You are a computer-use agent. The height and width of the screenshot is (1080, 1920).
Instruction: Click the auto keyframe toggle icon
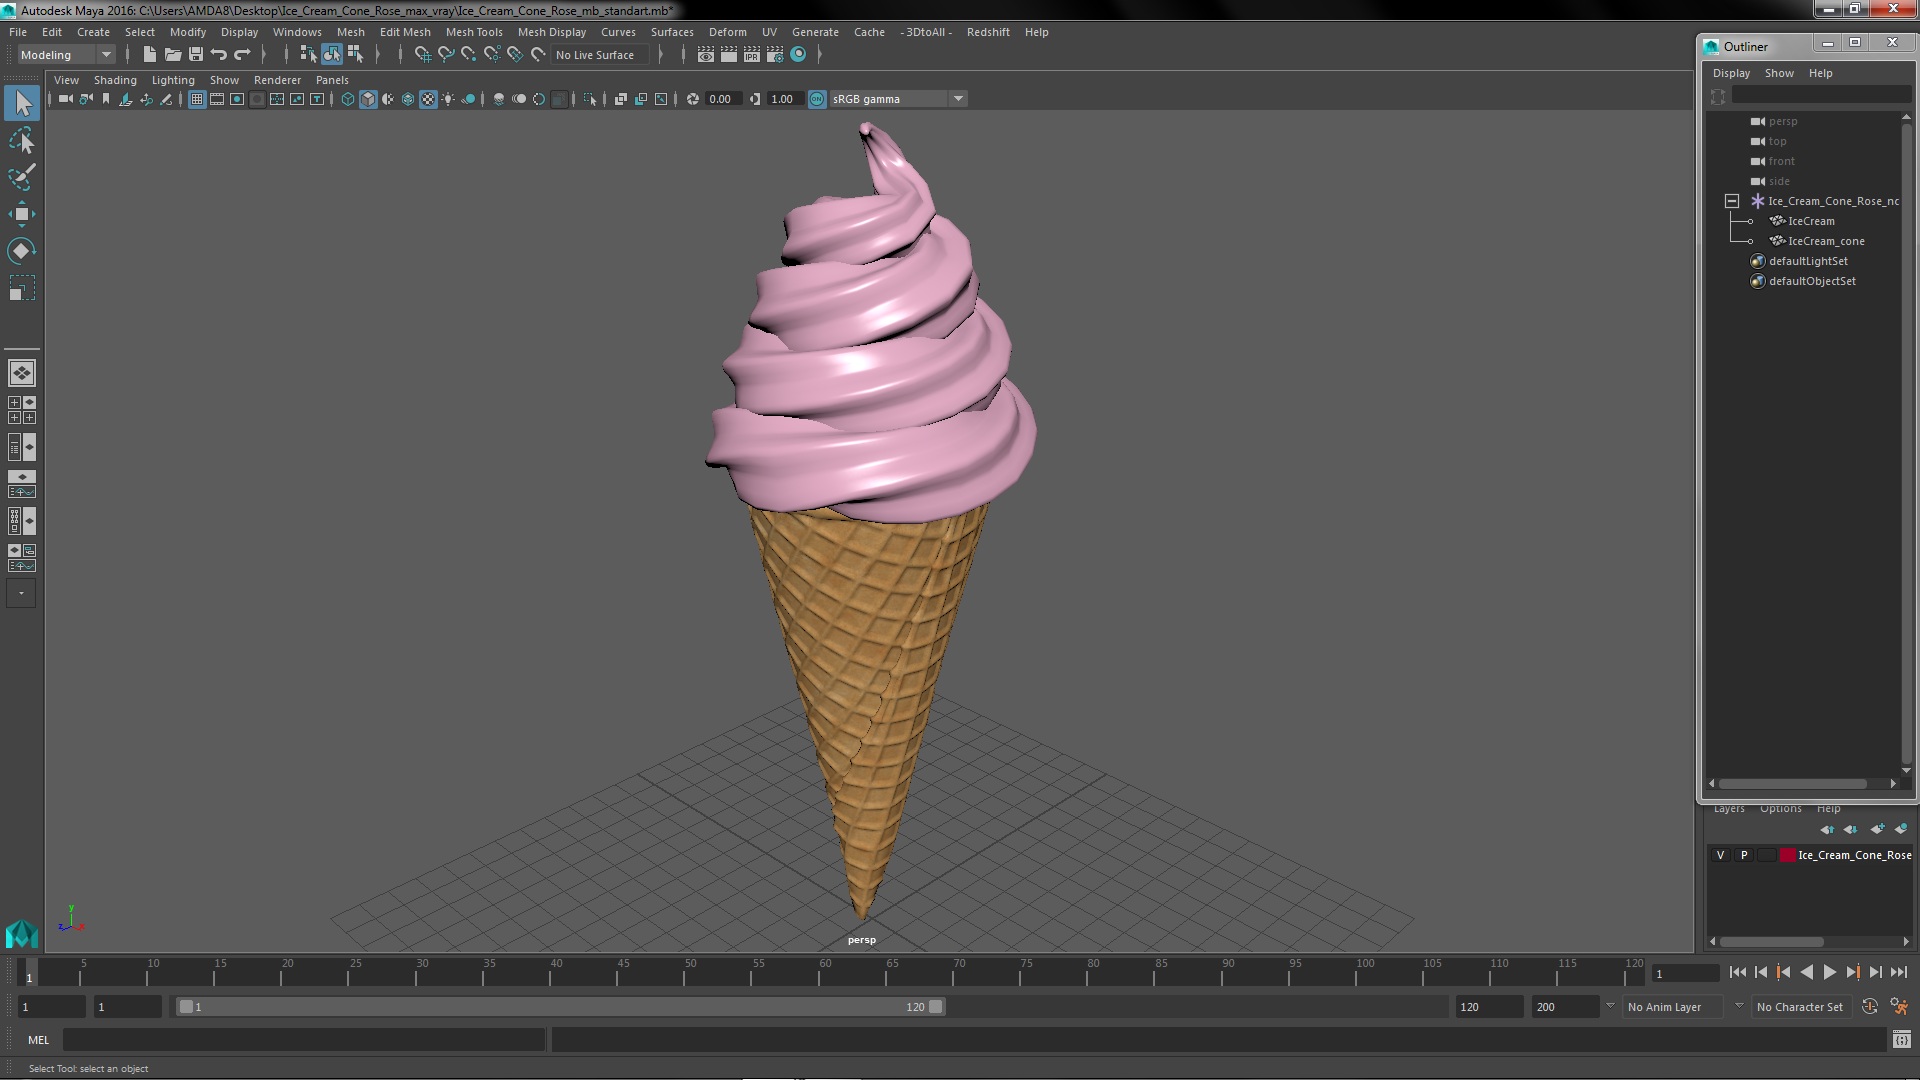1870,1007
